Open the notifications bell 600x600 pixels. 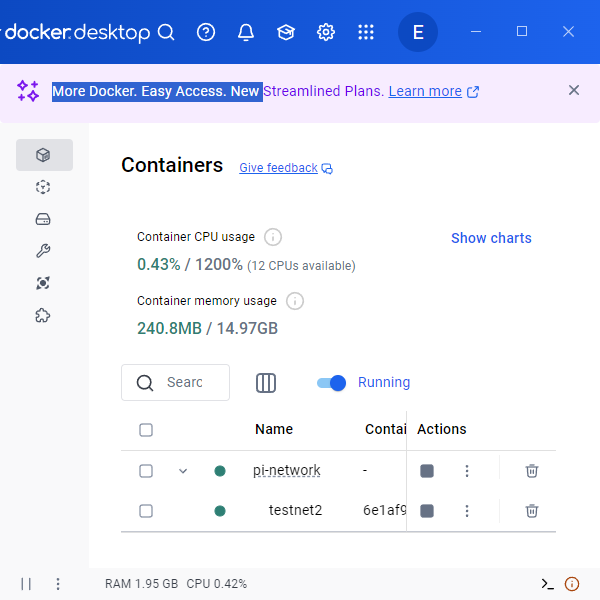(246, 32)
